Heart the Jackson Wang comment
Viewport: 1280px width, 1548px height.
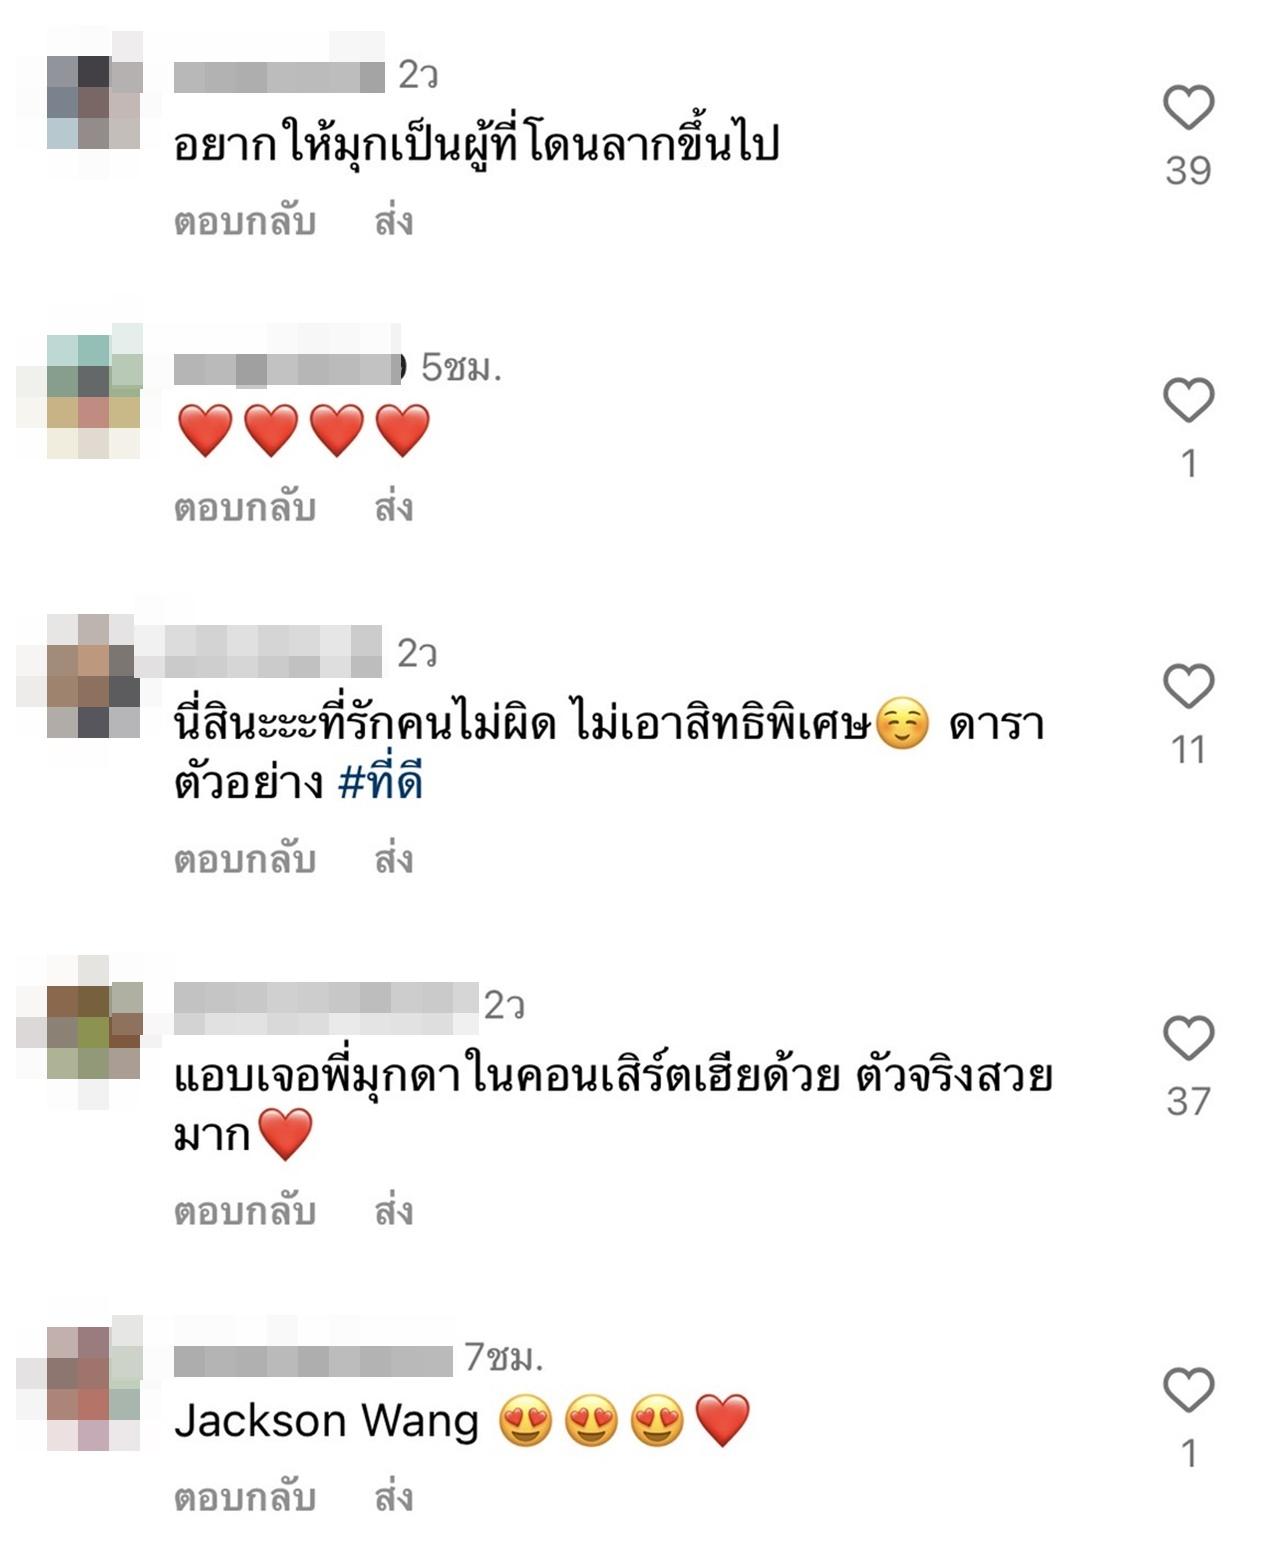pyautogui.click(x=1188, y=1390)
